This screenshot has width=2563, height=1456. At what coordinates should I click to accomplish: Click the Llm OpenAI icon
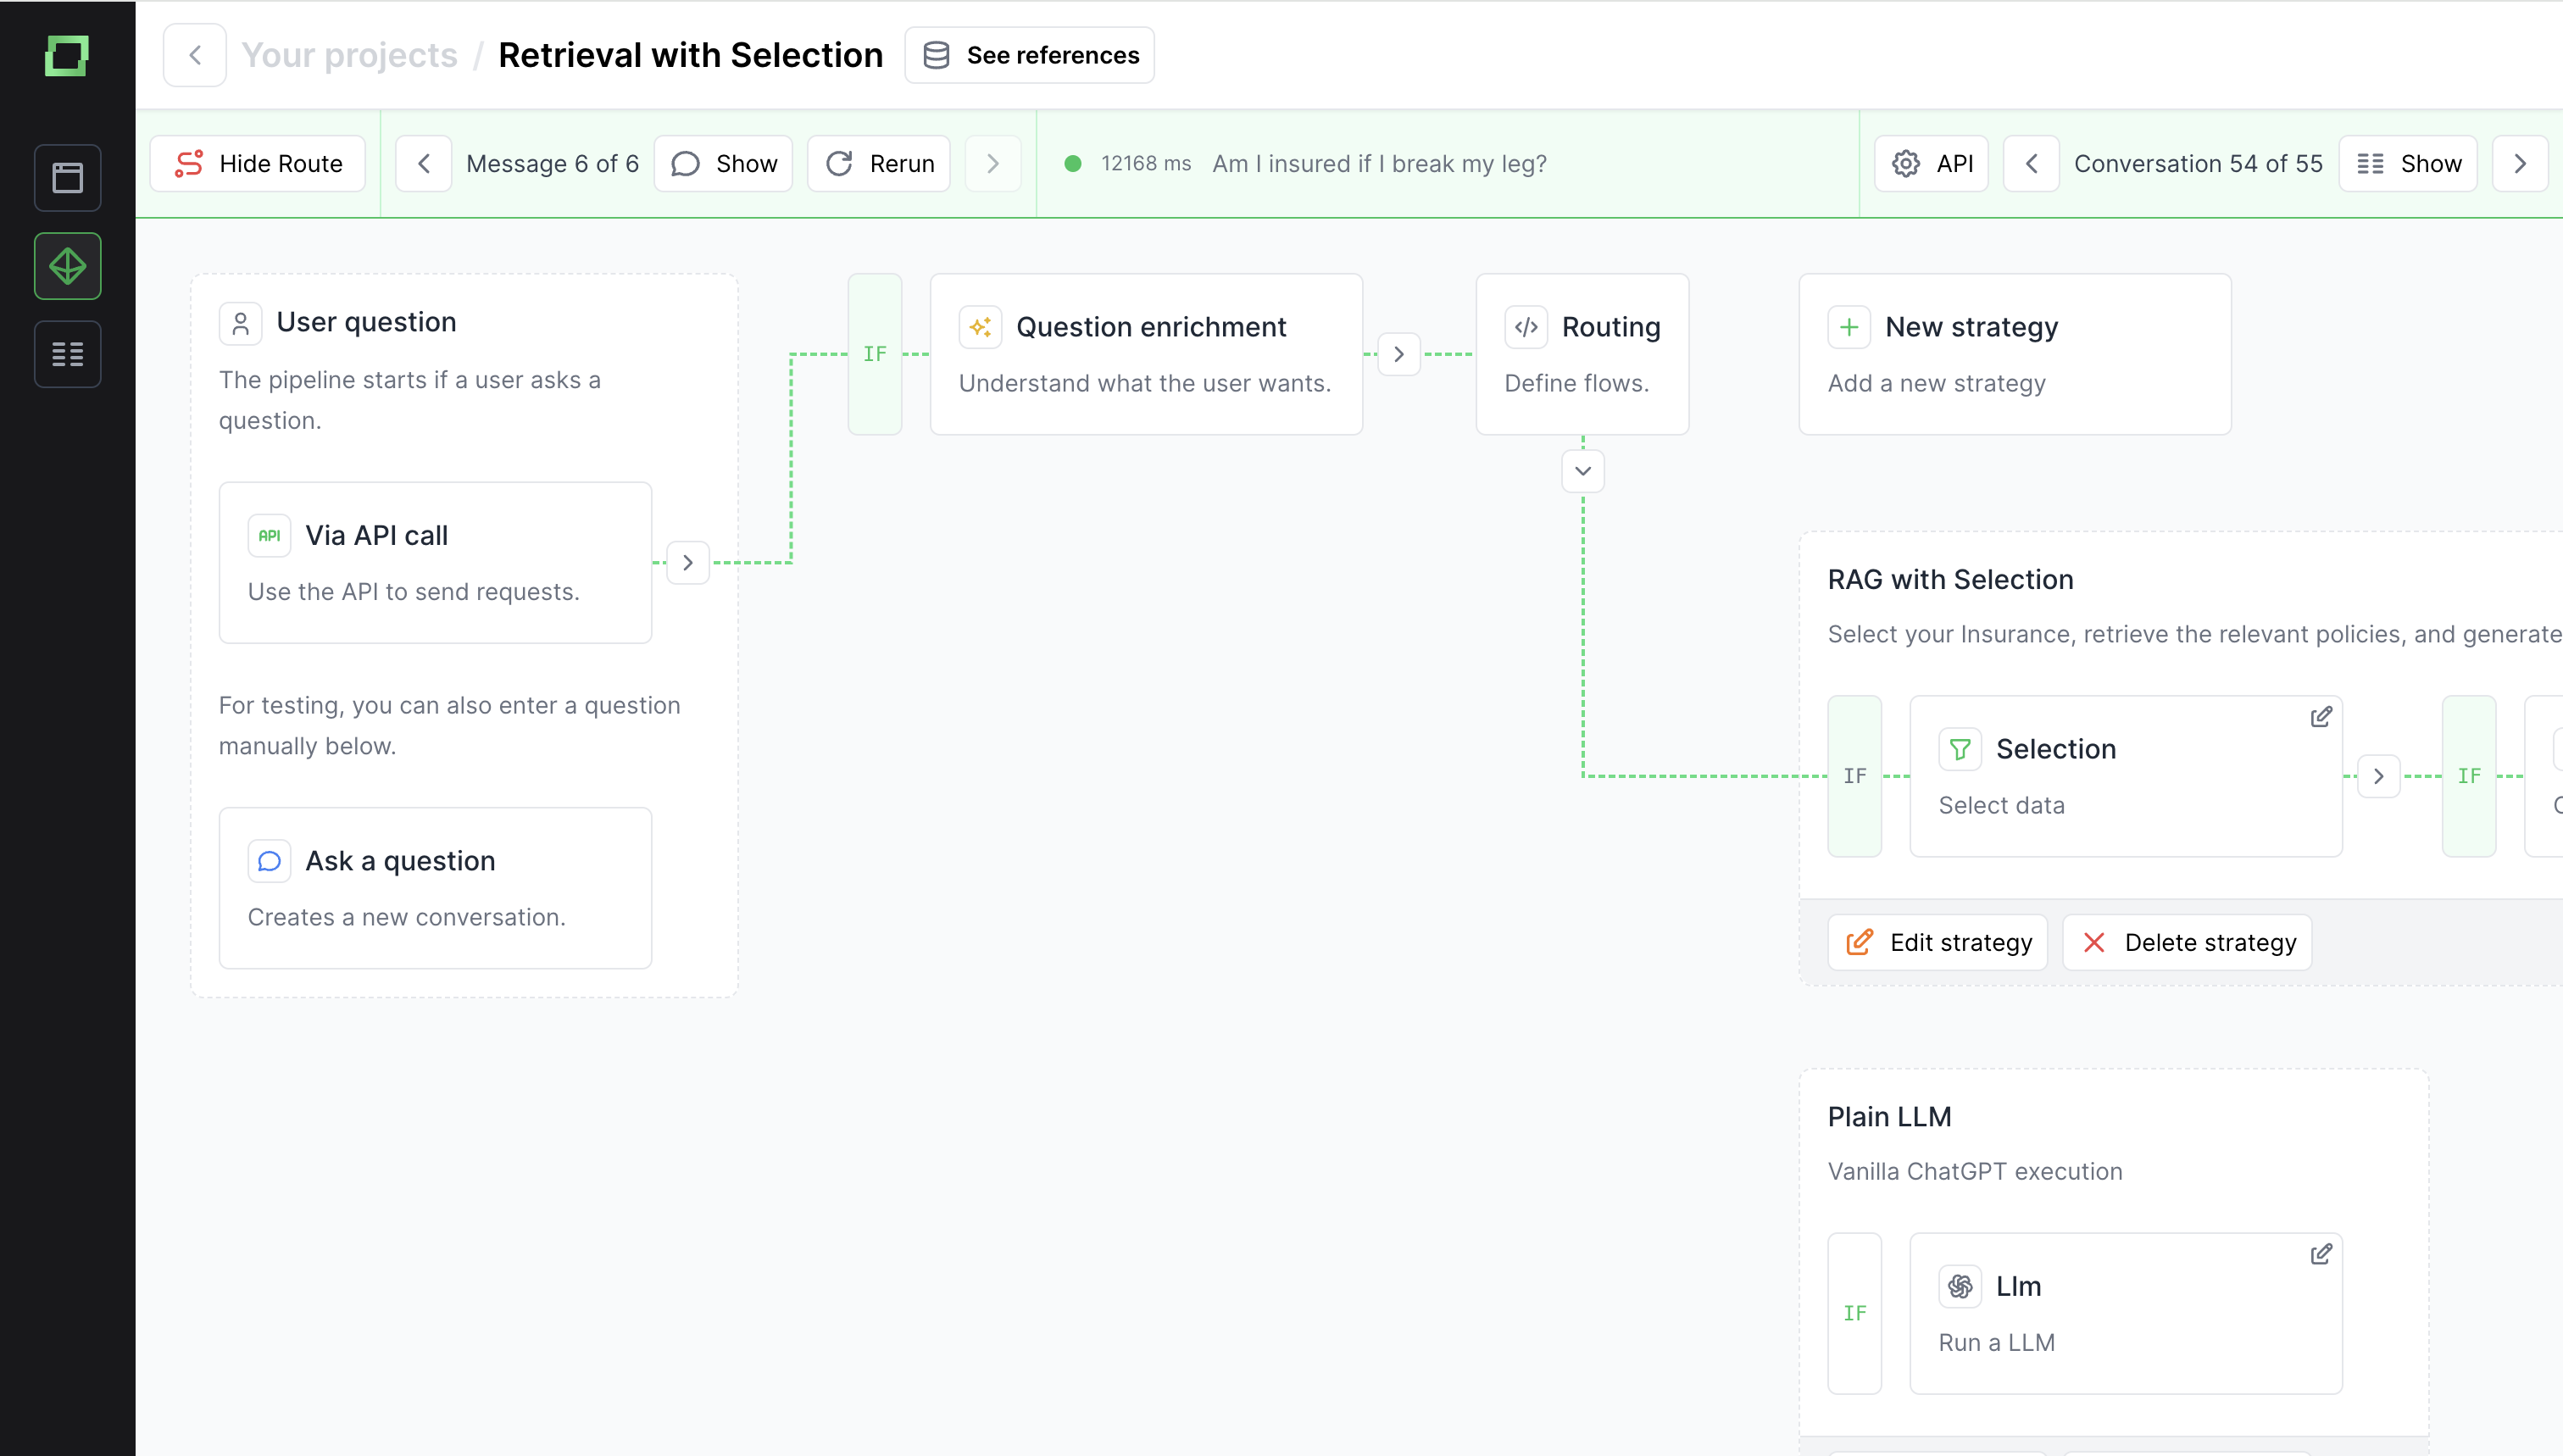1960,1286
